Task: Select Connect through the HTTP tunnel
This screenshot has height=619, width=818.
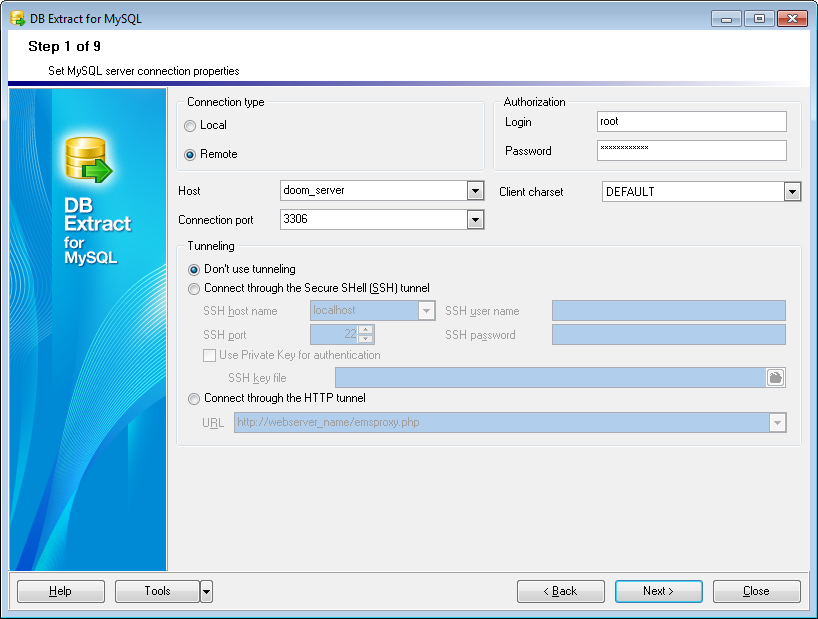Action: tap(194, 398)
